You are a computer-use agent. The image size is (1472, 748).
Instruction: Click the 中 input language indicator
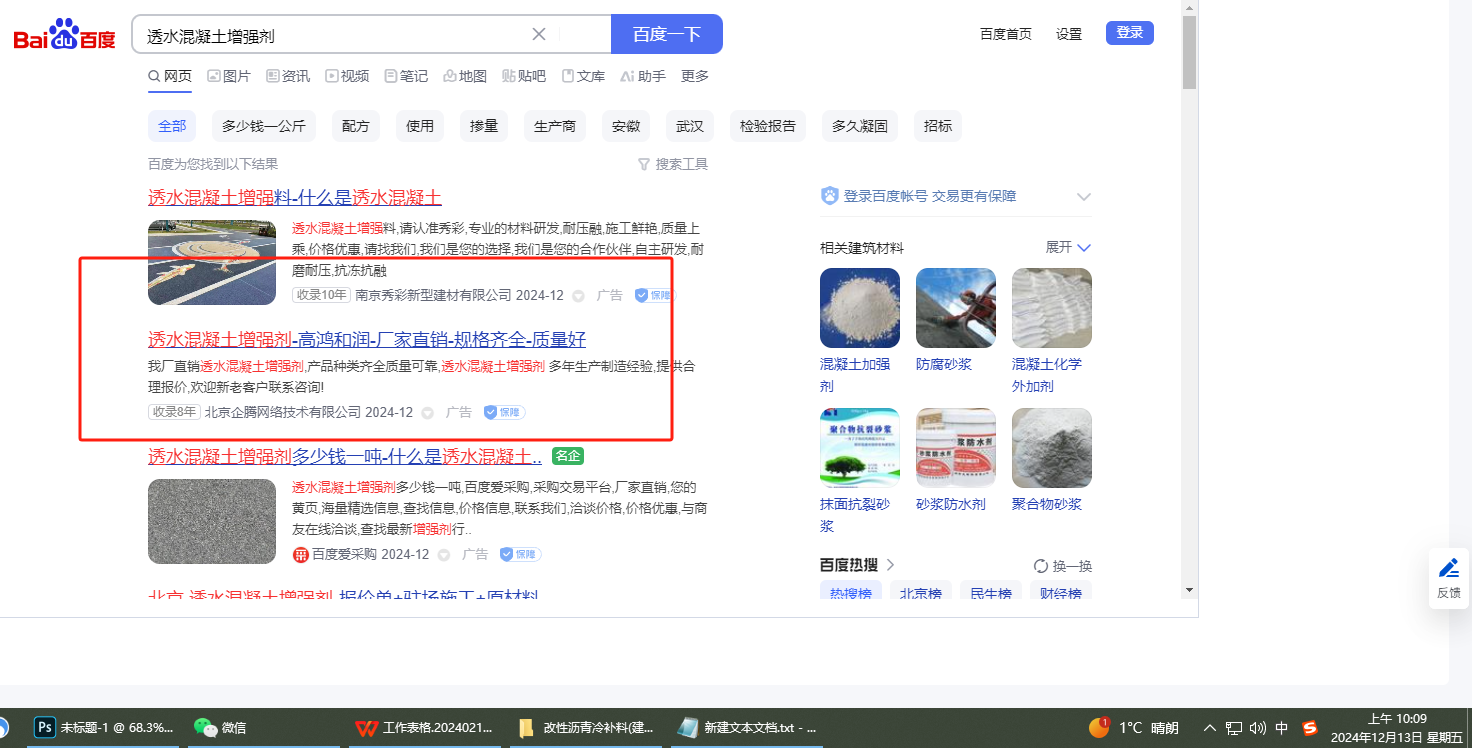click(1282, 728)
